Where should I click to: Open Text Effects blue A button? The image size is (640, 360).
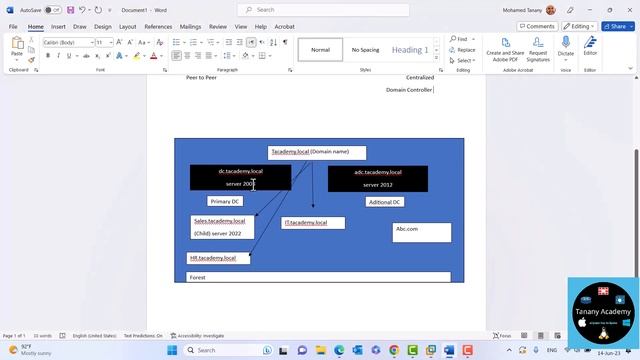tap(119, 56)
